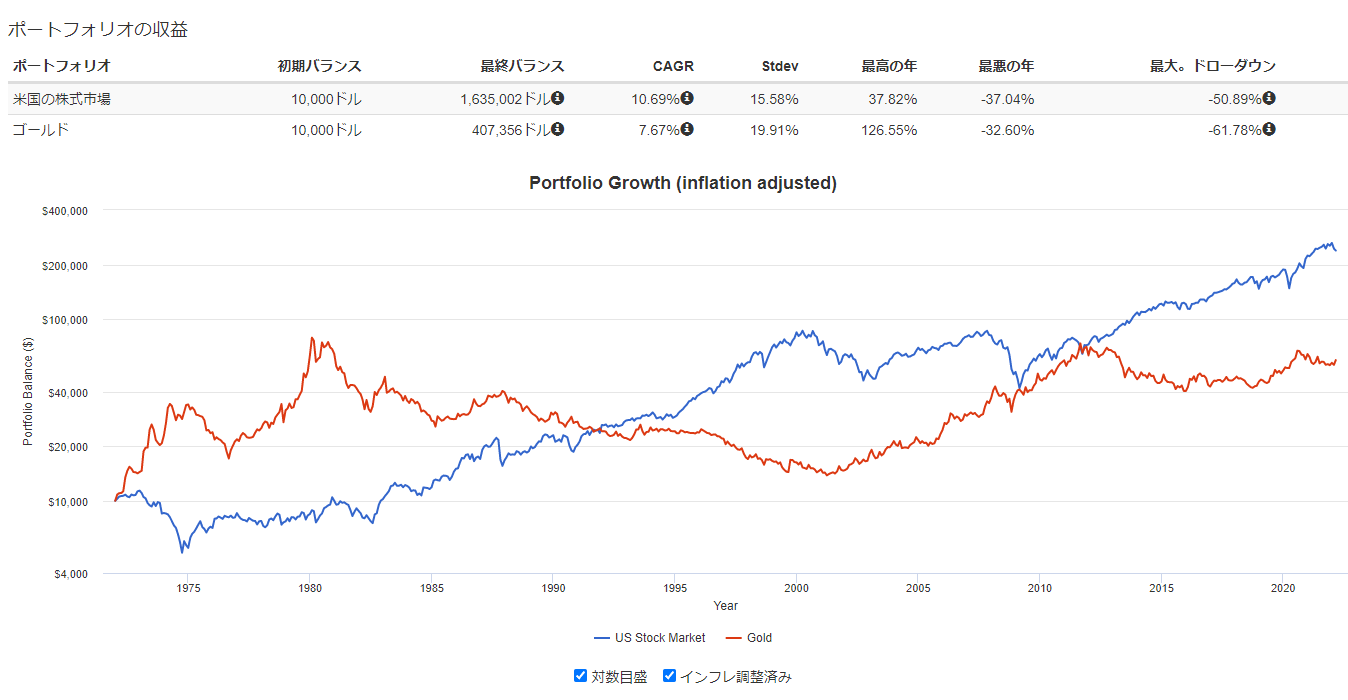The image size is (1348, 700).
Task: Click the 最大。ドローダウン column header
Action: (1212, 66)
